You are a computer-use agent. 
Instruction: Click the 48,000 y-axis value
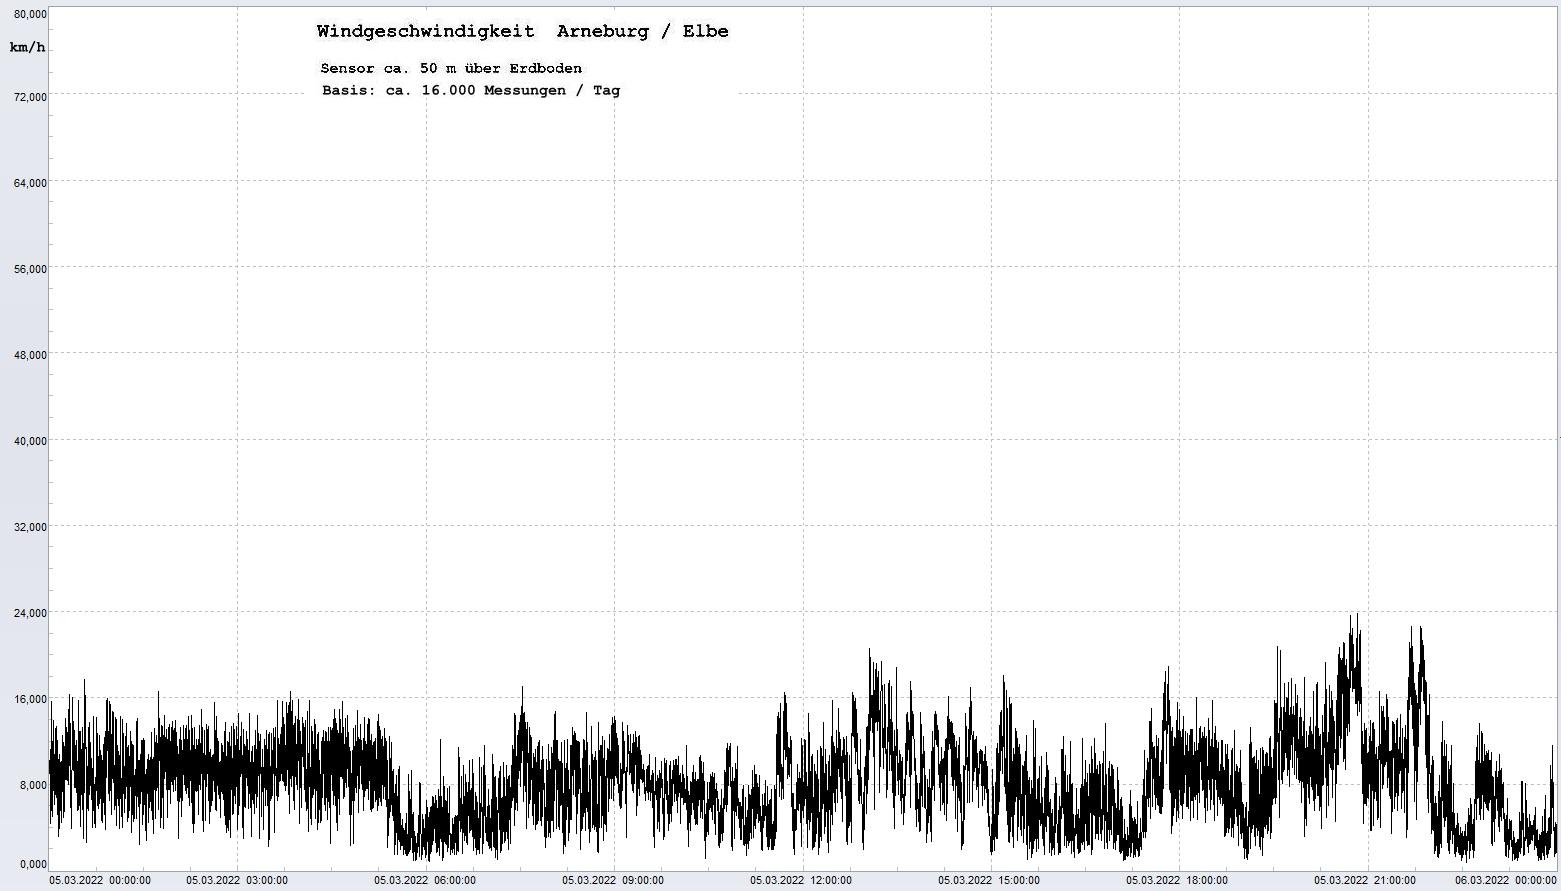point(30,355)
